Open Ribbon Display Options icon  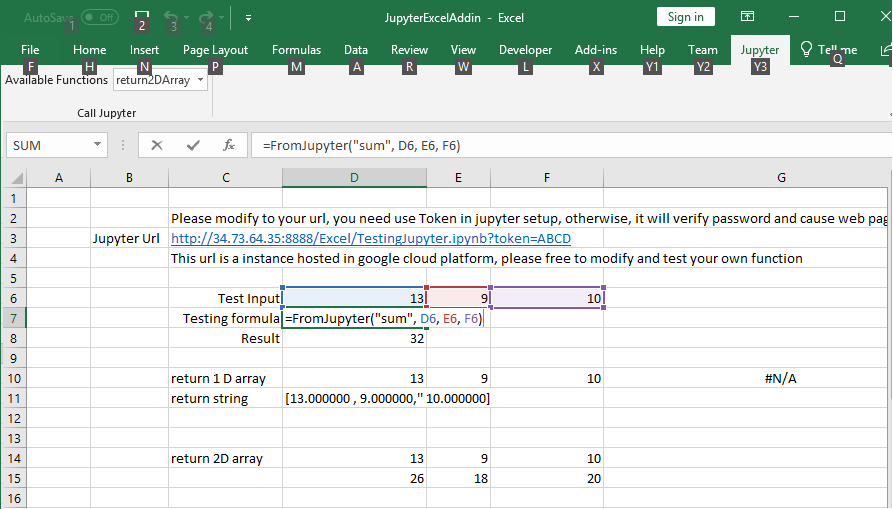(747, 17)
